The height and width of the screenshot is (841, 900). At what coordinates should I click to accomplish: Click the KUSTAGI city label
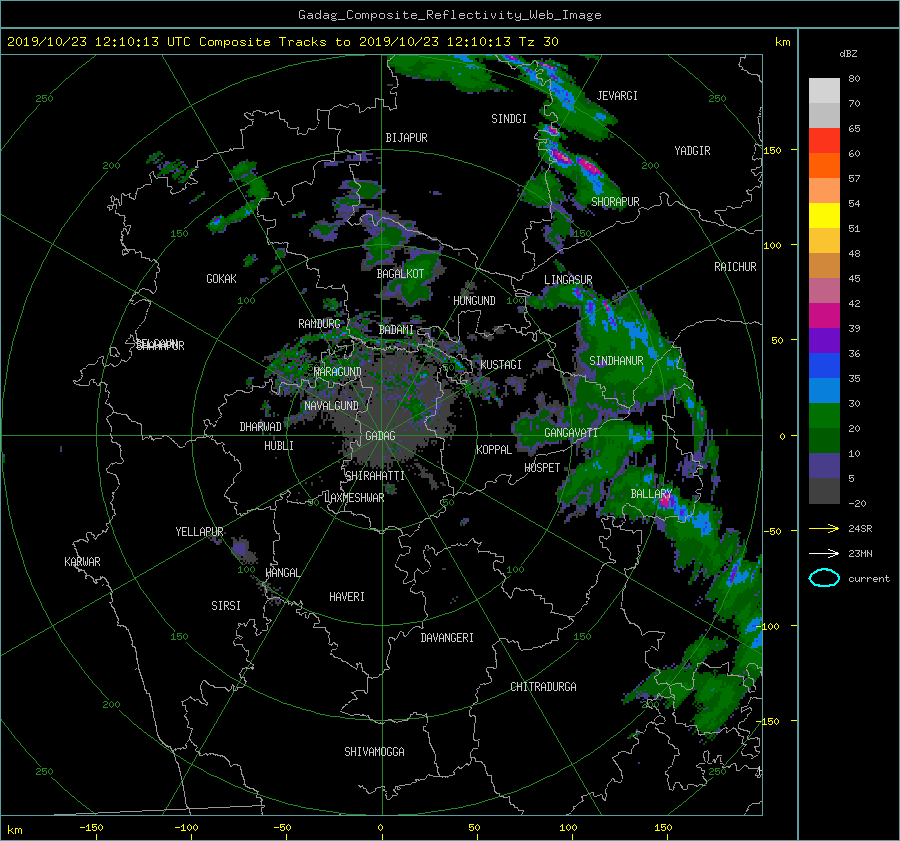pyautogui.click(x=501, y=365)
